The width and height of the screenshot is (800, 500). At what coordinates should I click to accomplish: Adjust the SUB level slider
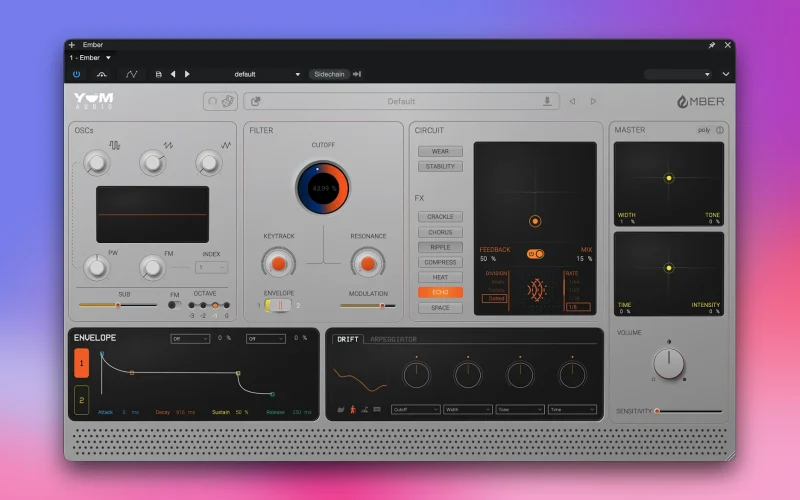(x=118, y=305)
